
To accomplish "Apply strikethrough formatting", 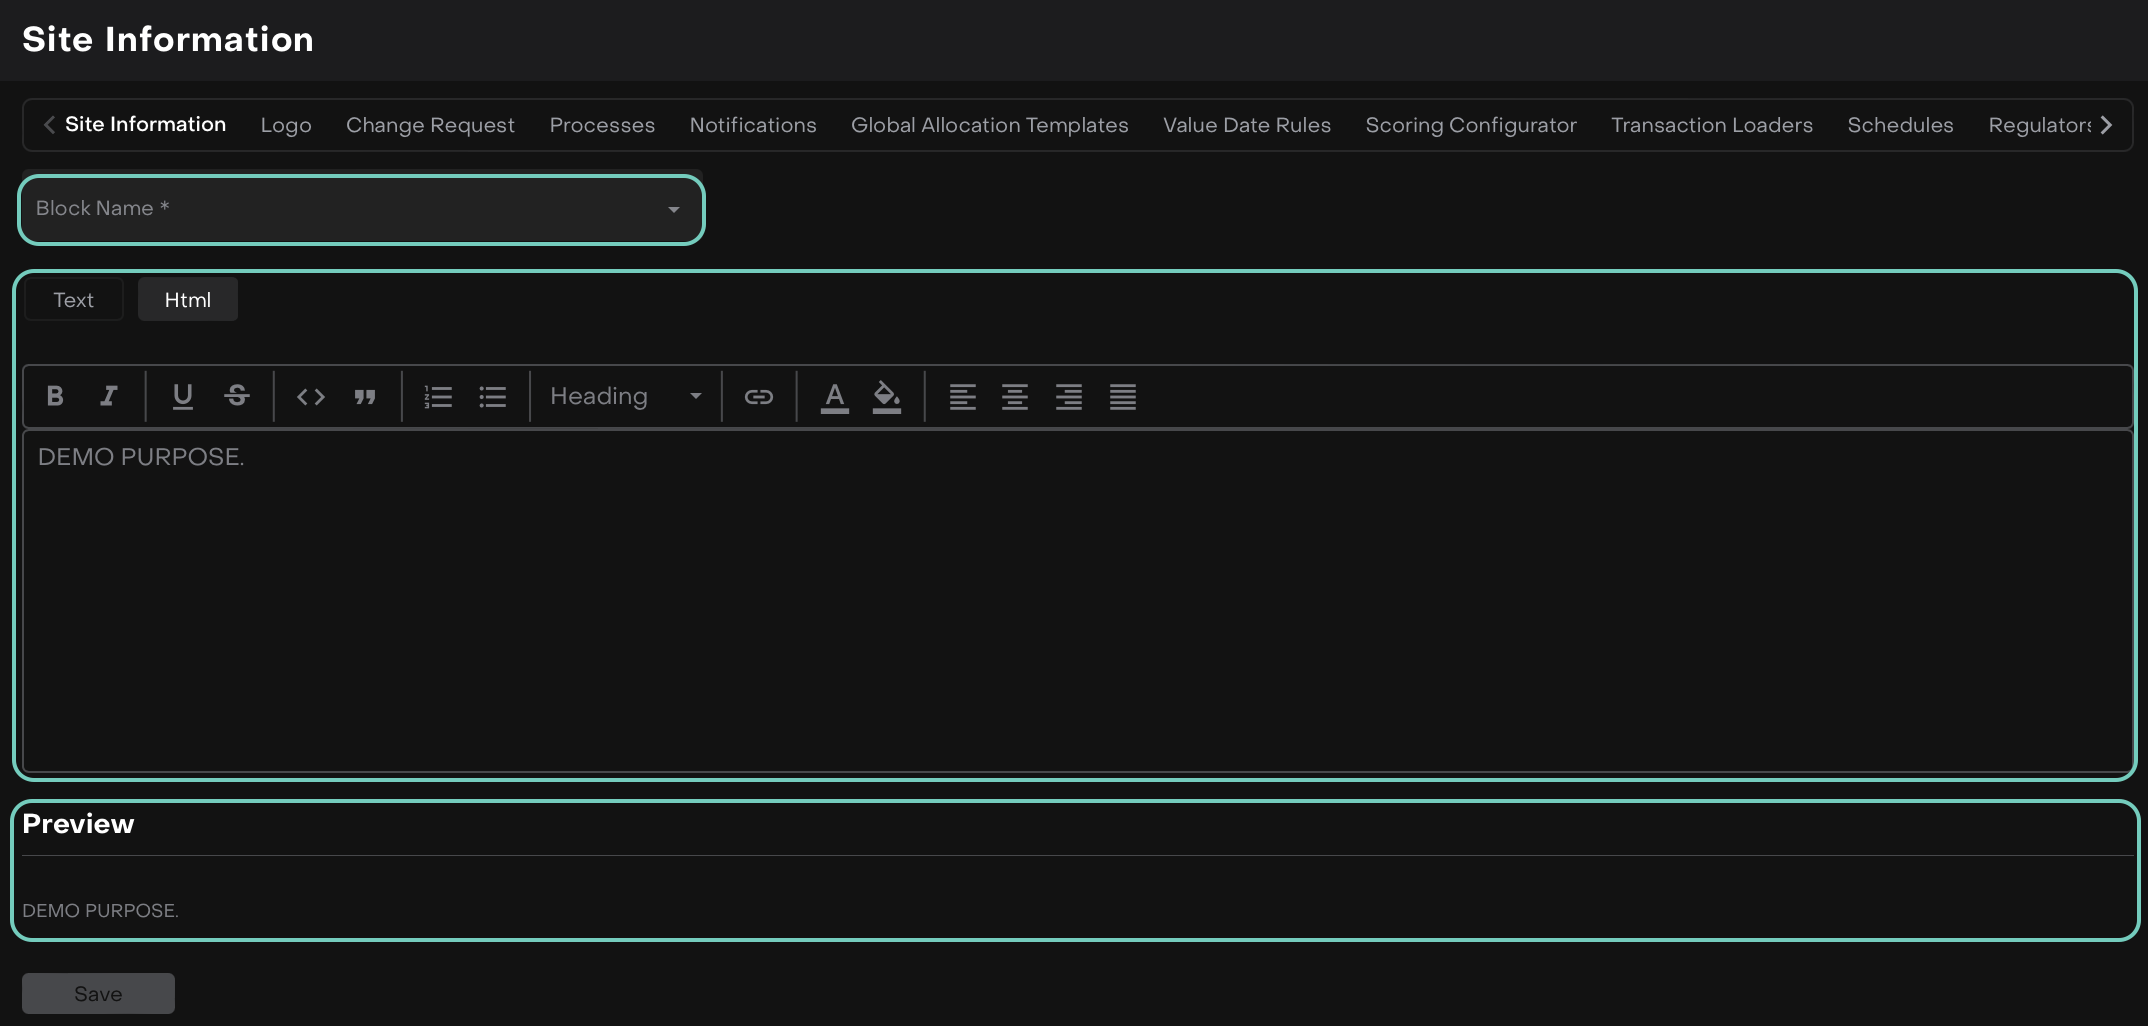I will pyautogui.click(x=237, y=397).
